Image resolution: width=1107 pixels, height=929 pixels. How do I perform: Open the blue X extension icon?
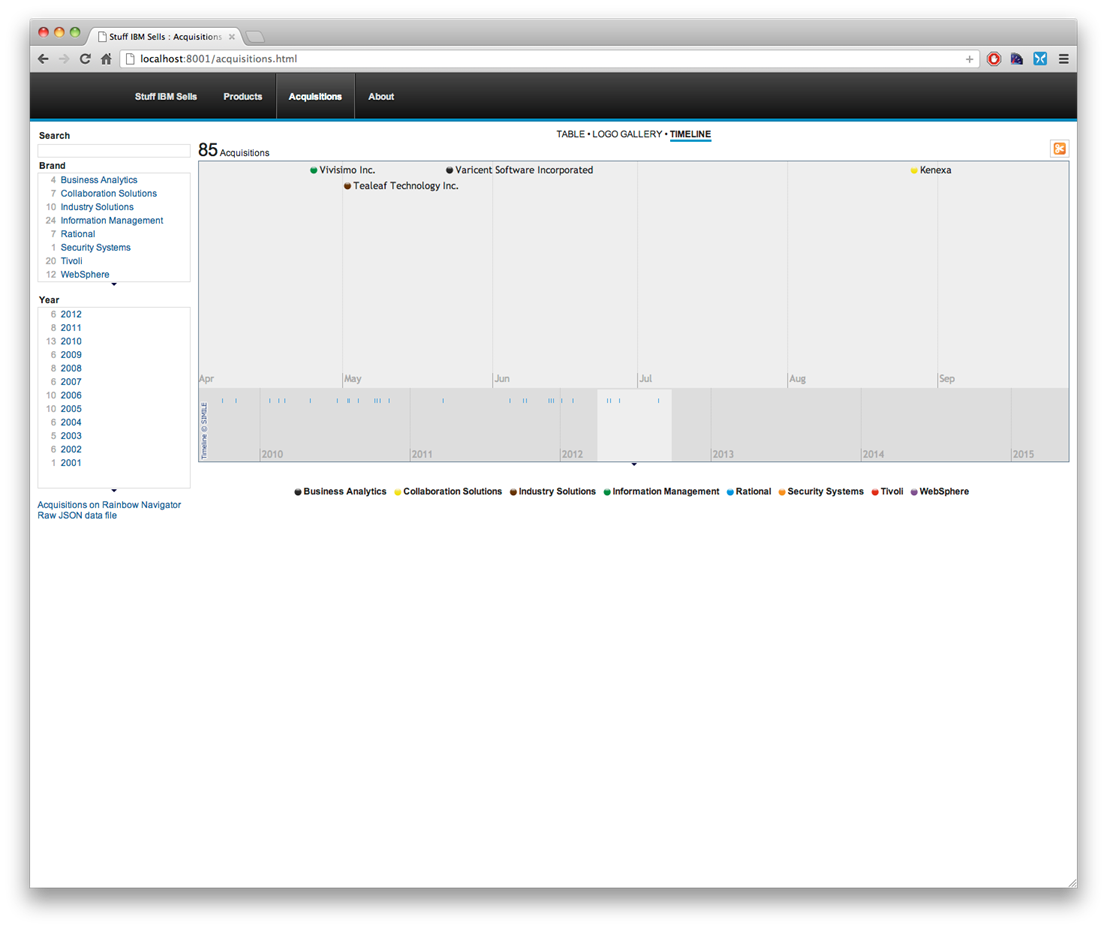click(x=1040, y=59)
